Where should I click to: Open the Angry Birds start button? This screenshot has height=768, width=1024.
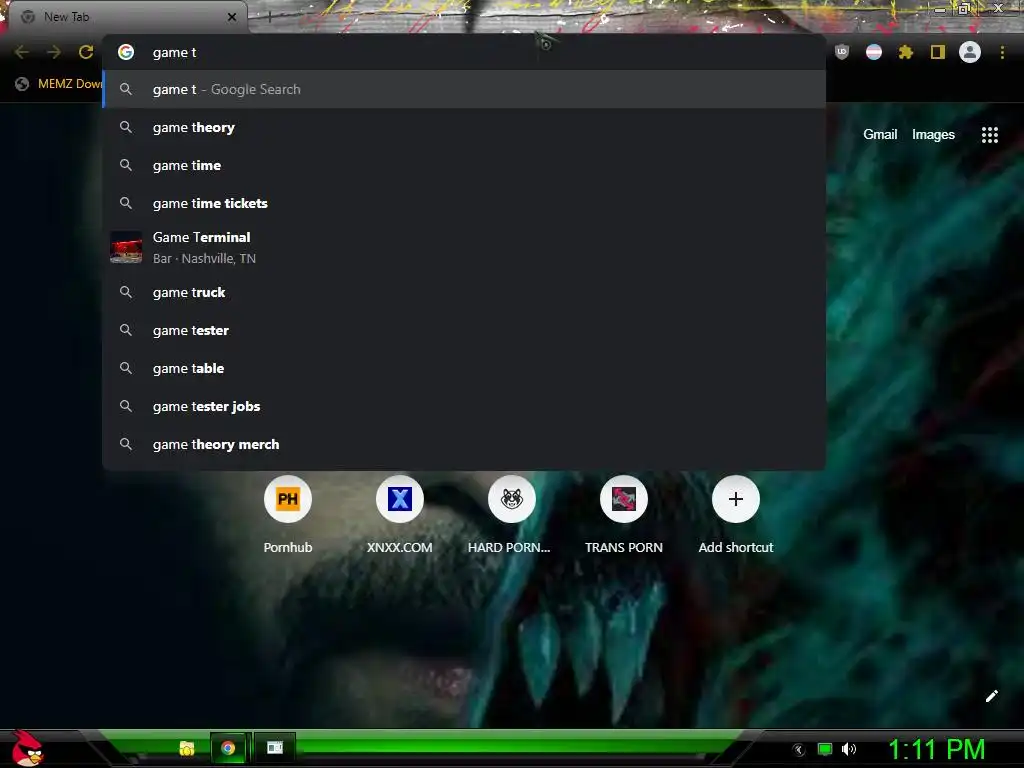tap(26, 748)
